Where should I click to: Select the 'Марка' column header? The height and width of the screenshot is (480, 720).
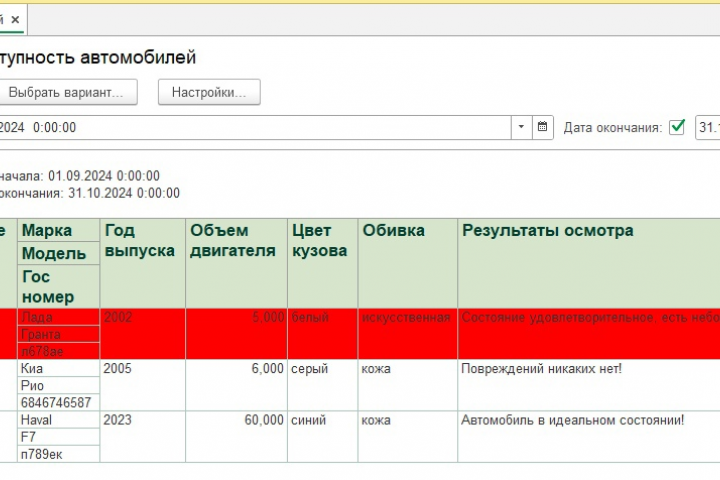[x=58, y=230]
